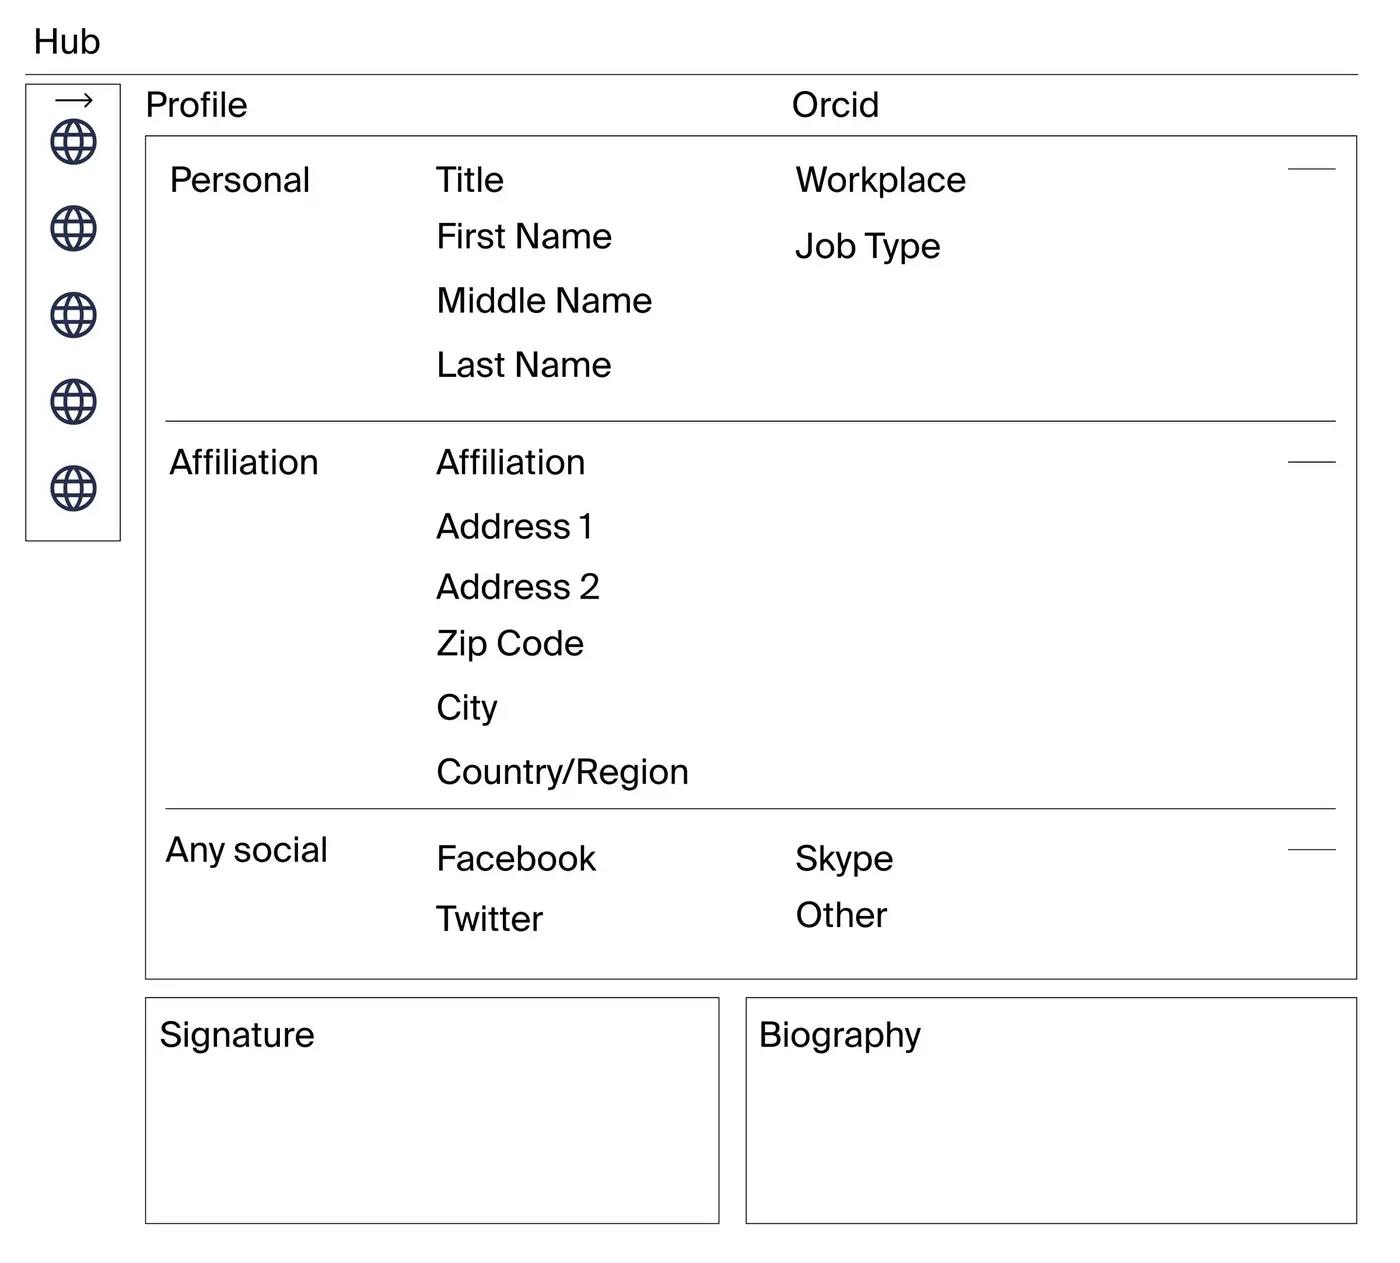
Task: Select the Address 2 field
Action: coord(518,587)
